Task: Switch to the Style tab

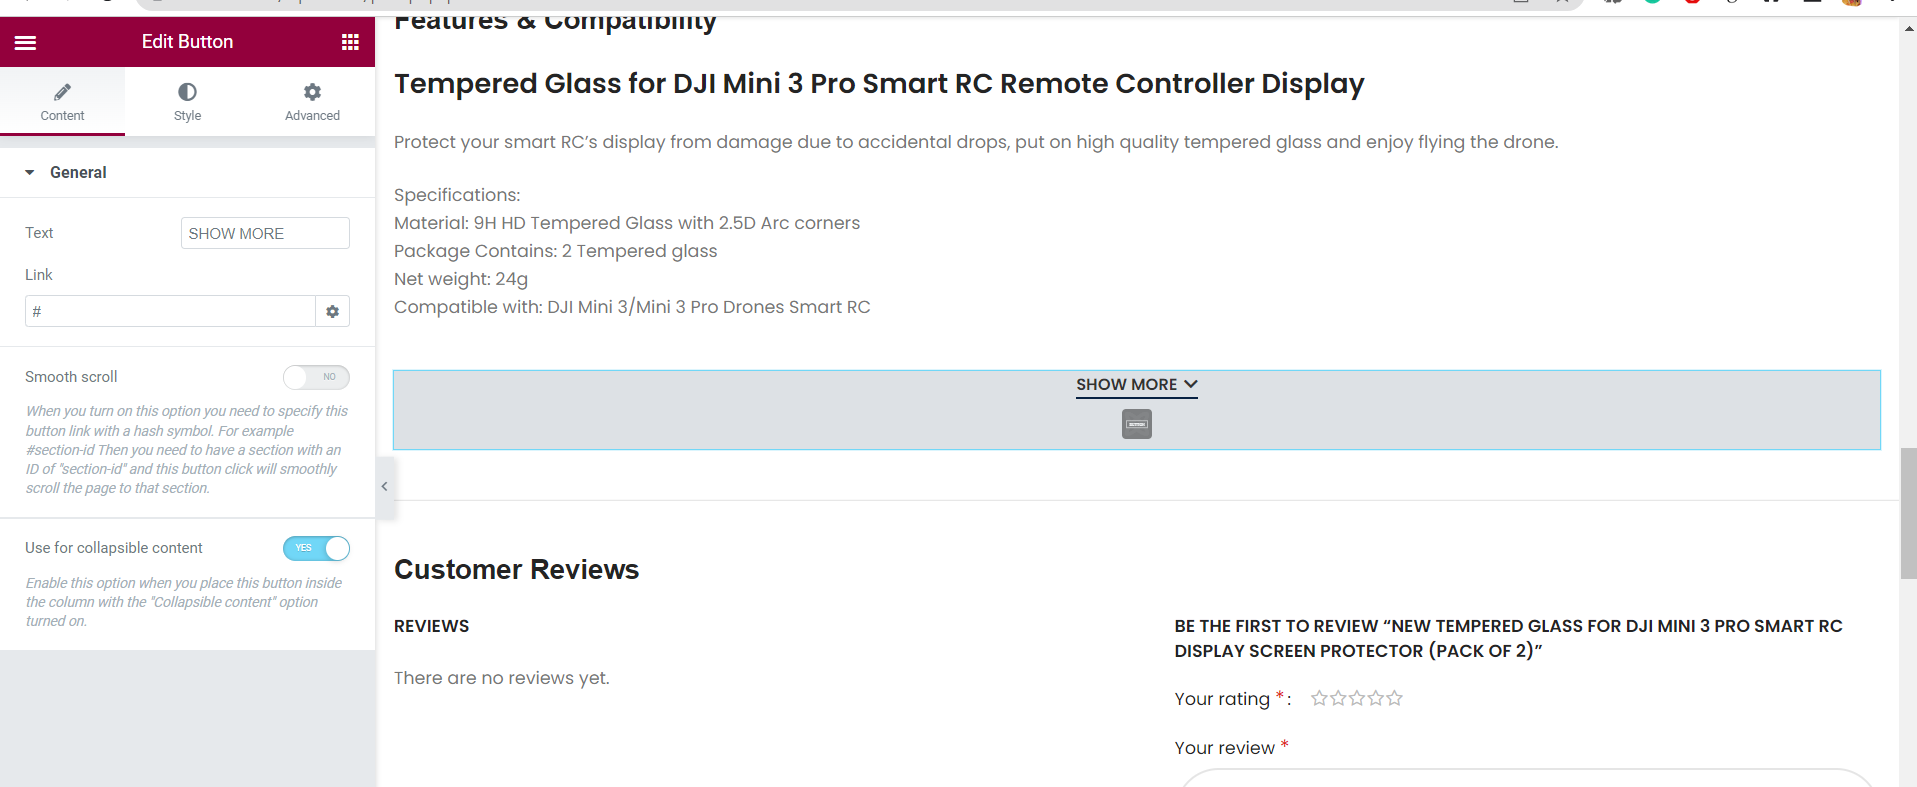Action: click(187, 101)
